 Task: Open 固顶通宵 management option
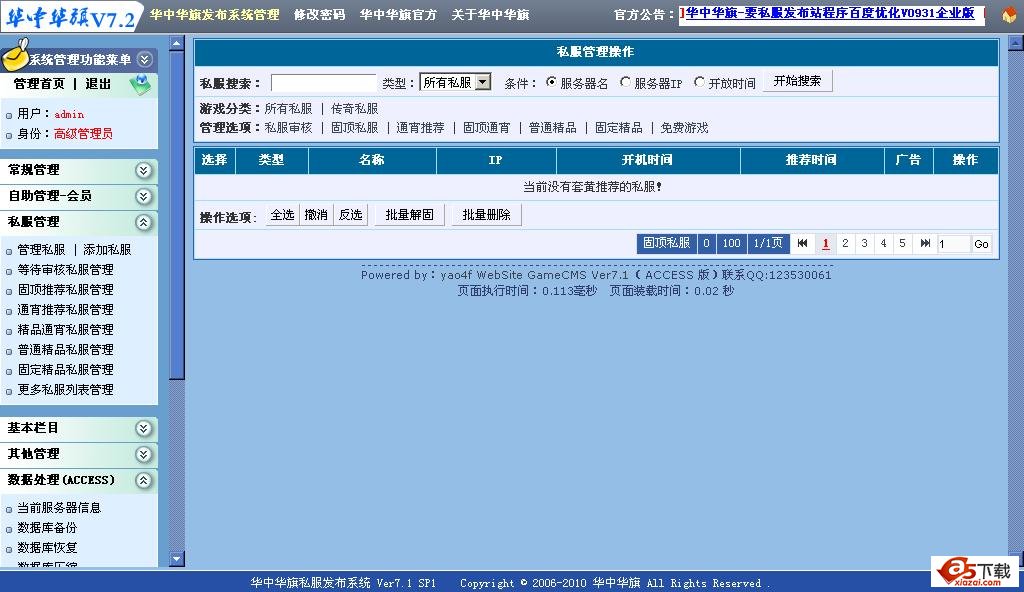click(487, 128)
